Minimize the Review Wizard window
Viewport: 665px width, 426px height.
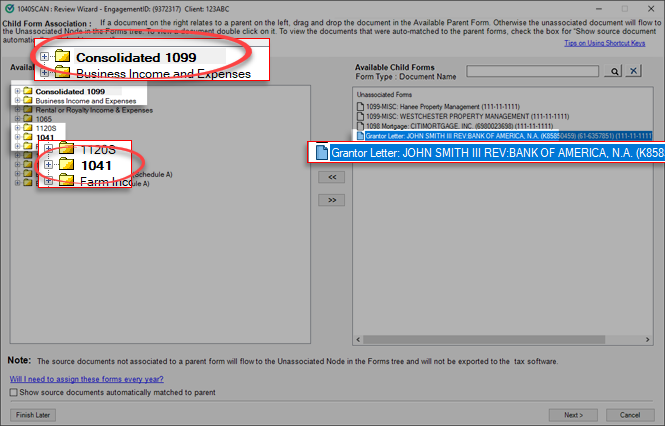click(599, 8)
